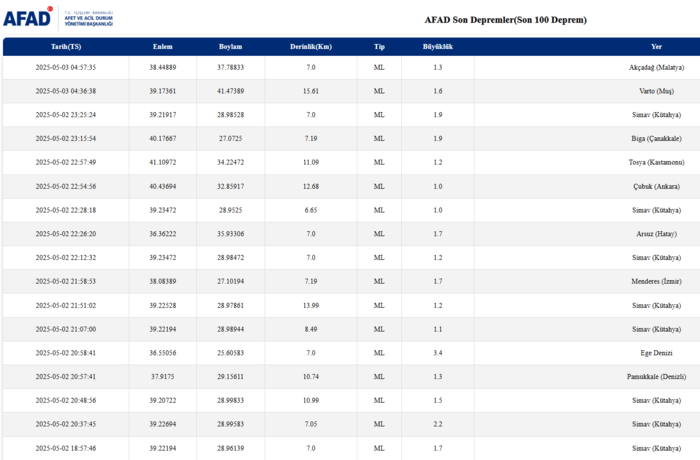Select date cell 2025-05-02 20:58:41
The height and width of the screenshot is (460, 700).
[66, 353]
